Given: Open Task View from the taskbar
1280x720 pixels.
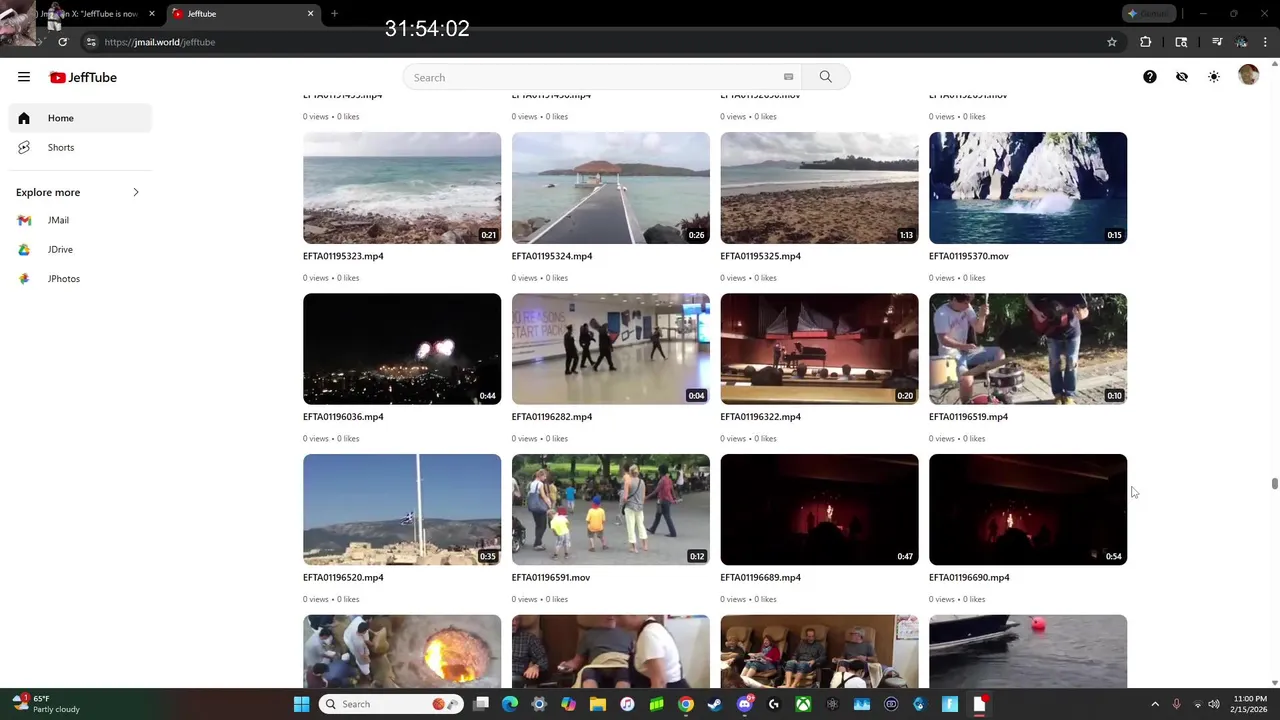Looking at the screenshot, I should pos(481,704).
